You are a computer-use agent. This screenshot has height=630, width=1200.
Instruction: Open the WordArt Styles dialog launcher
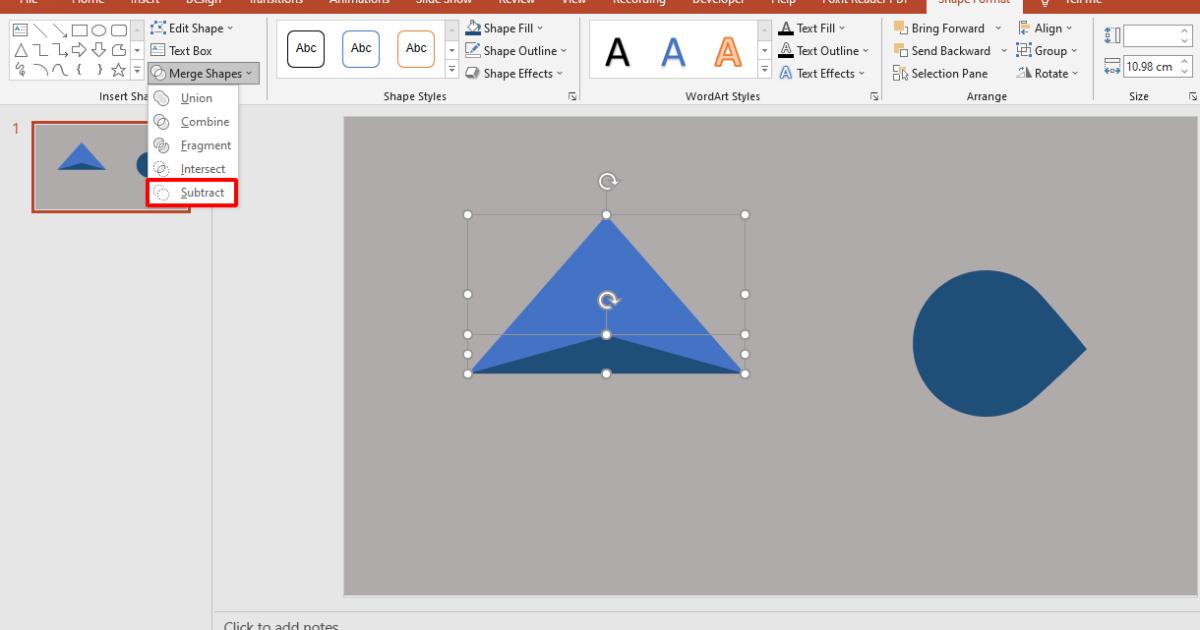[873, 96]
